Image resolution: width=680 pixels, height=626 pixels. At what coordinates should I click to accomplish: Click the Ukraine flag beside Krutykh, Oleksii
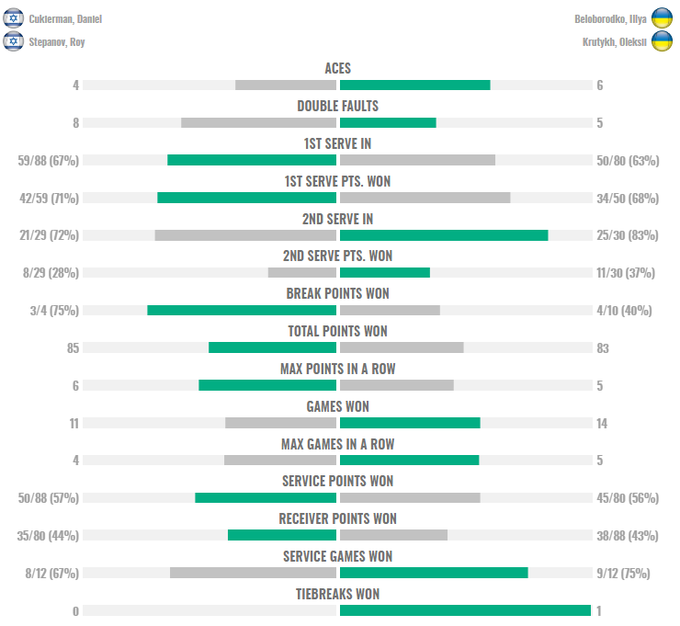click(x=662, y=41)
